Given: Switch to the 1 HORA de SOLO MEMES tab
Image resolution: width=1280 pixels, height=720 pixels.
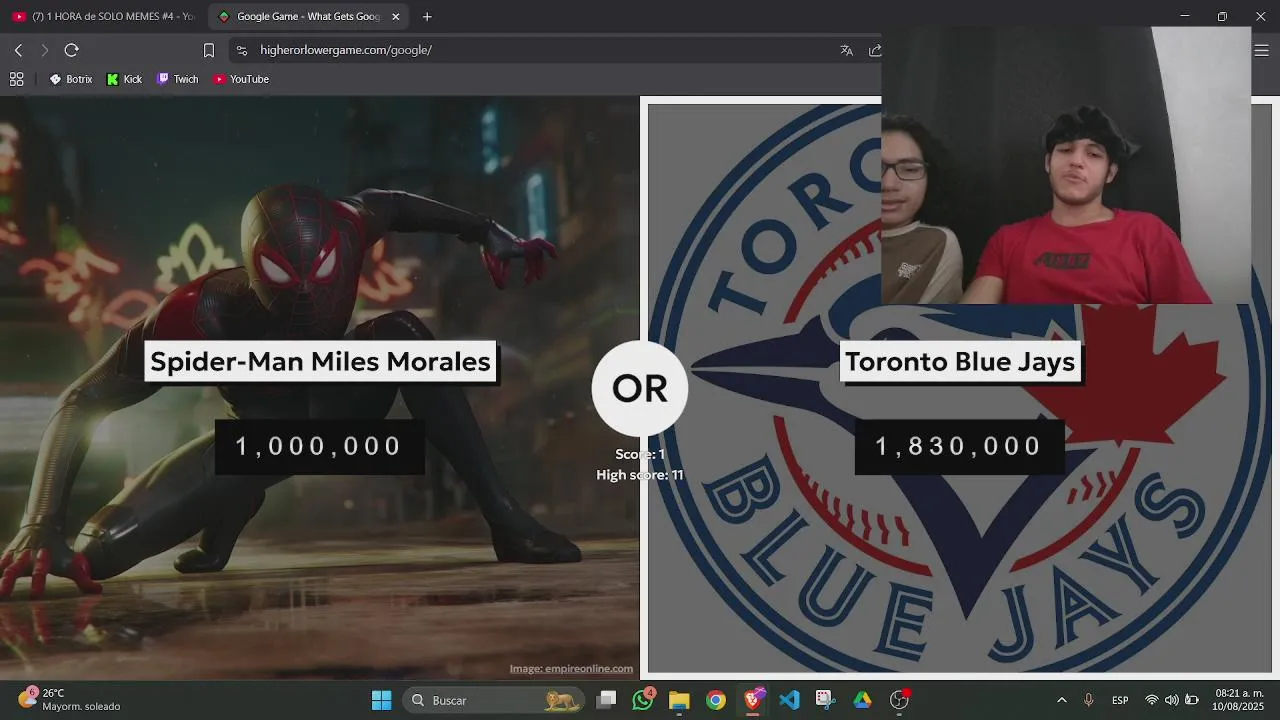Looking at the screenshot, I should pyautogui.click(x=104, y=16).
